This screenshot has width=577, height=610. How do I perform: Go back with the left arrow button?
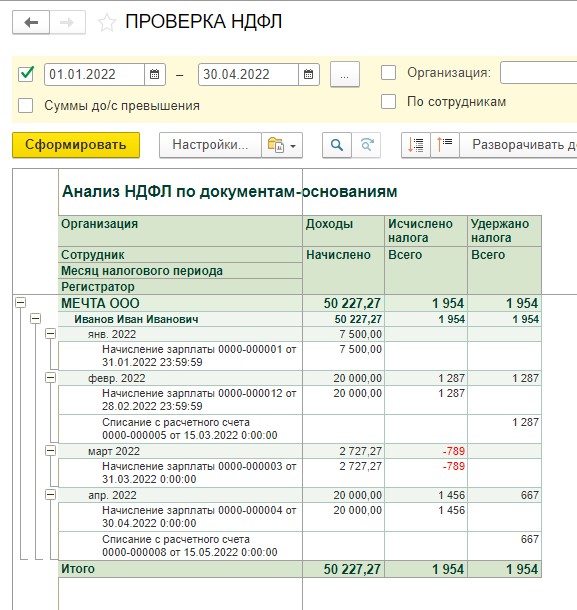tap(31, 22)
